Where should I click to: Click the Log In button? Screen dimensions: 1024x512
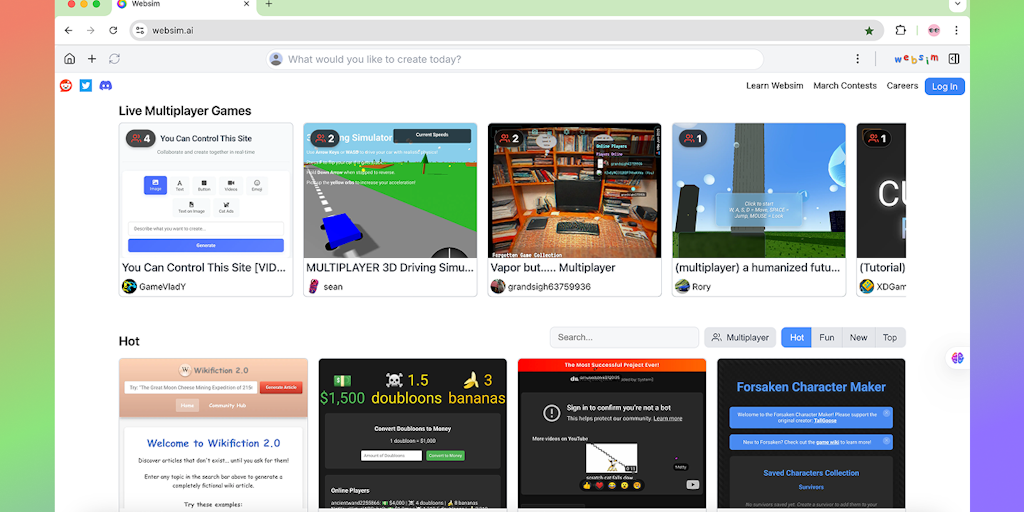tap(944, 86)
